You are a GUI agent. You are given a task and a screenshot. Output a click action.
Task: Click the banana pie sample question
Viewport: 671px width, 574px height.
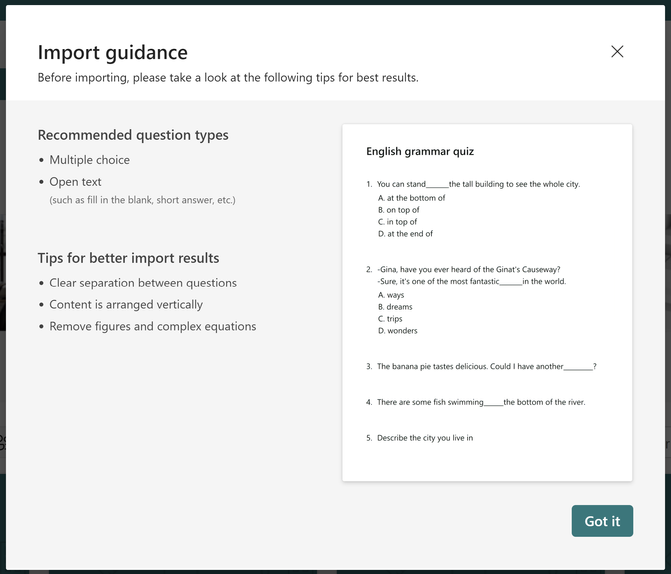click(x=486, y=367)
